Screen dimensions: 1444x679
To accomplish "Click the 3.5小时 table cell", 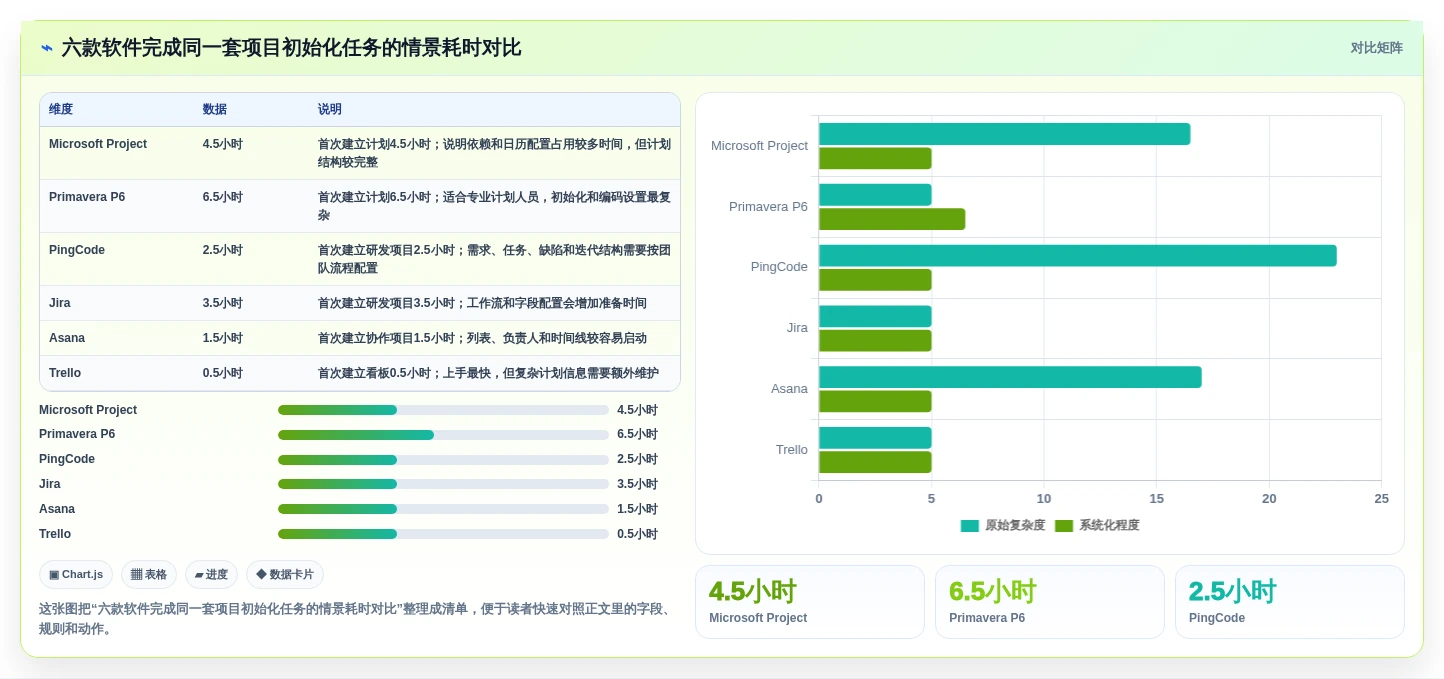I will point(223,303).
